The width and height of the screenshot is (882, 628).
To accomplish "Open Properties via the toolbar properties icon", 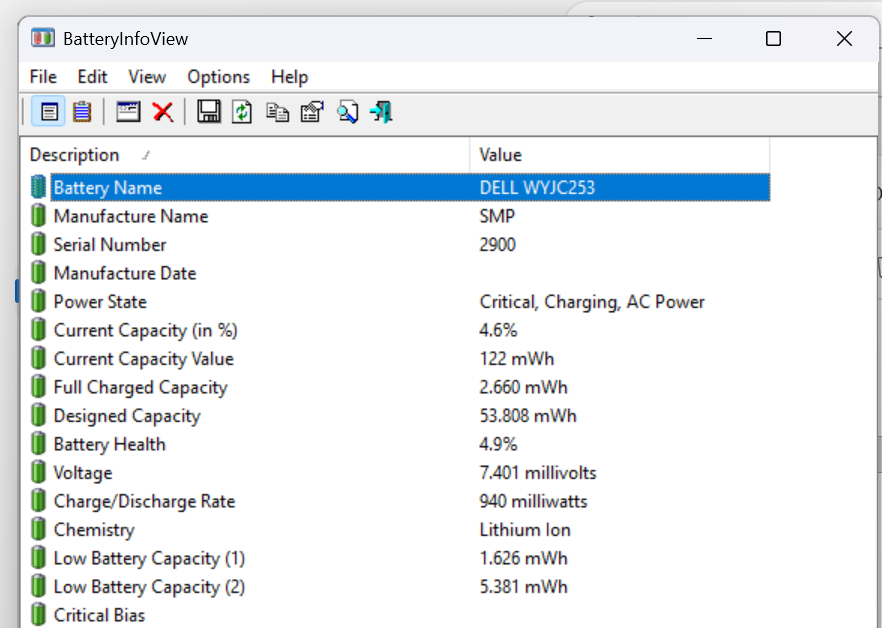I will click(x=312, y=111).
